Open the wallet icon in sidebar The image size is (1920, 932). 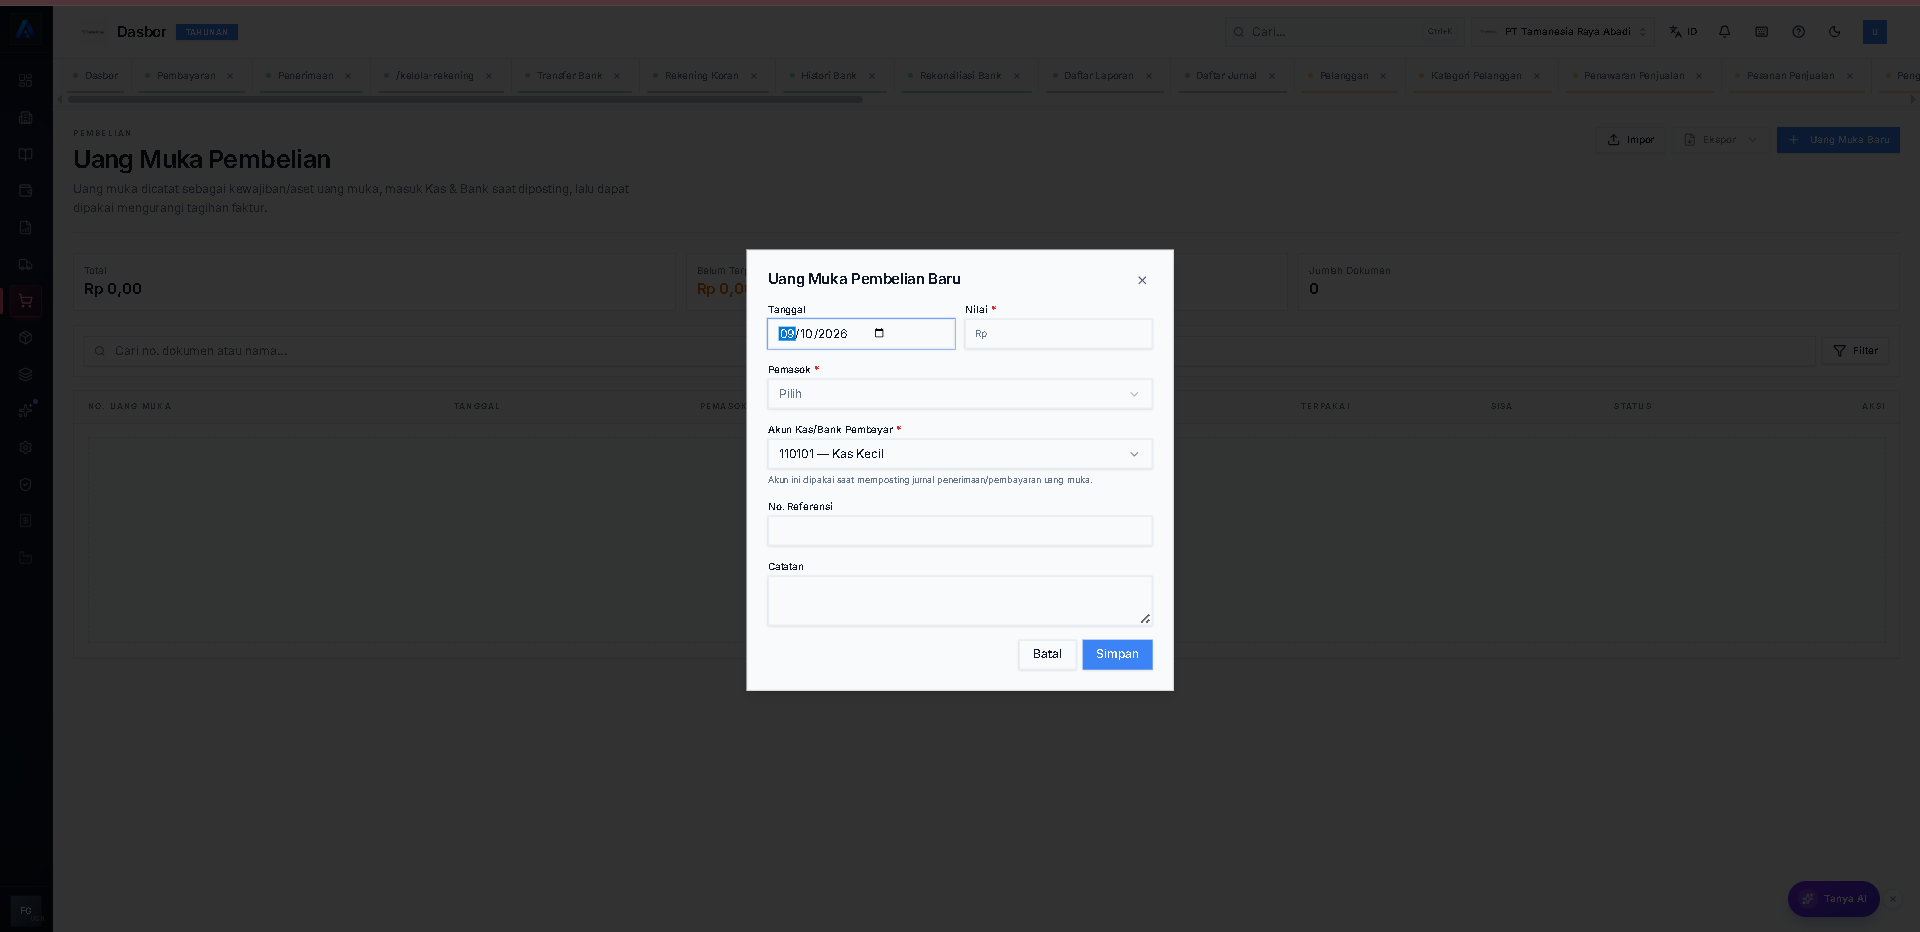[26, 190]
